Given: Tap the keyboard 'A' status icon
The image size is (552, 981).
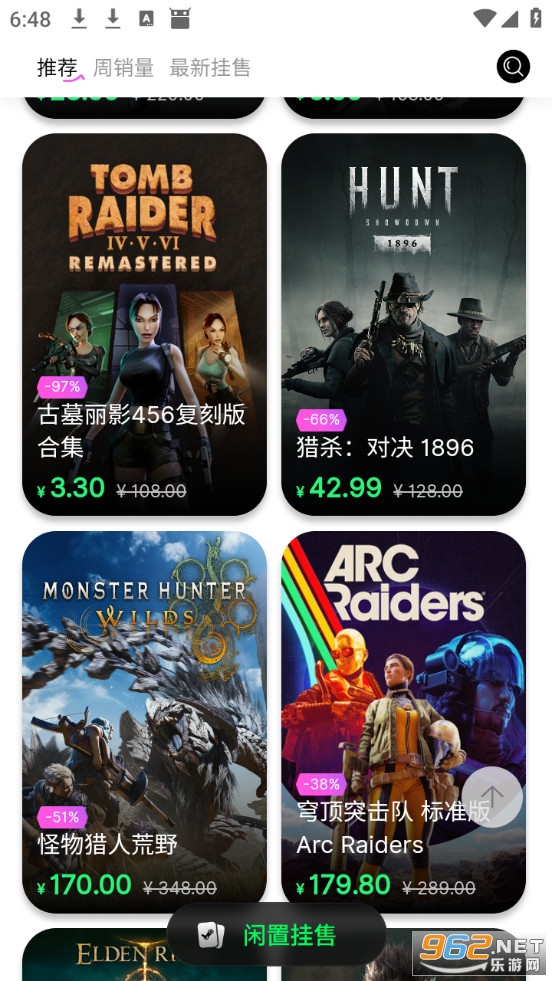Looking at the screenshot, I should coord(146,19).
